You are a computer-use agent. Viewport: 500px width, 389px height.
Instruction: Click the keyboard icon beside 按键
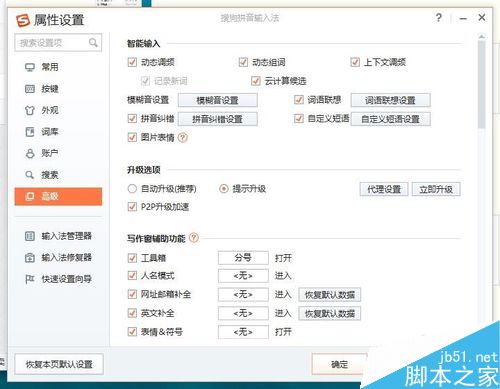[30, 89]
